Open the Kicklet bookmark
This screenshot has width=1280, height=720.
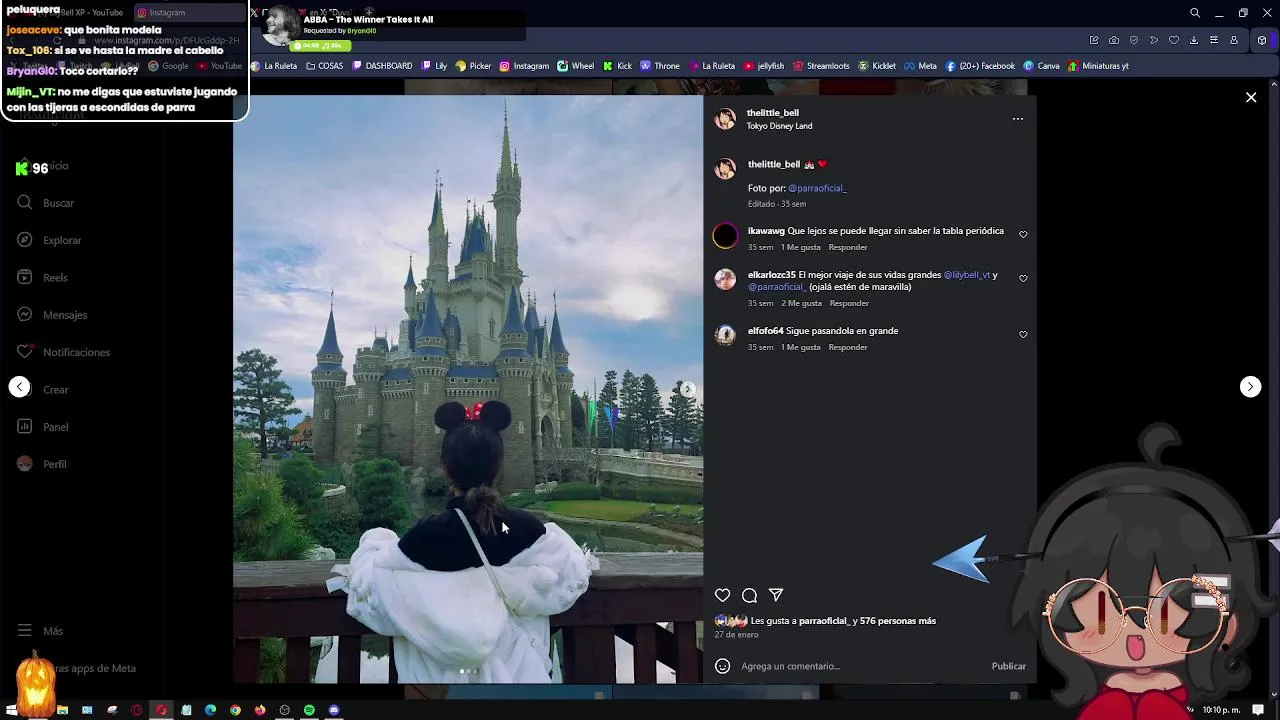(x=877, y=66)
